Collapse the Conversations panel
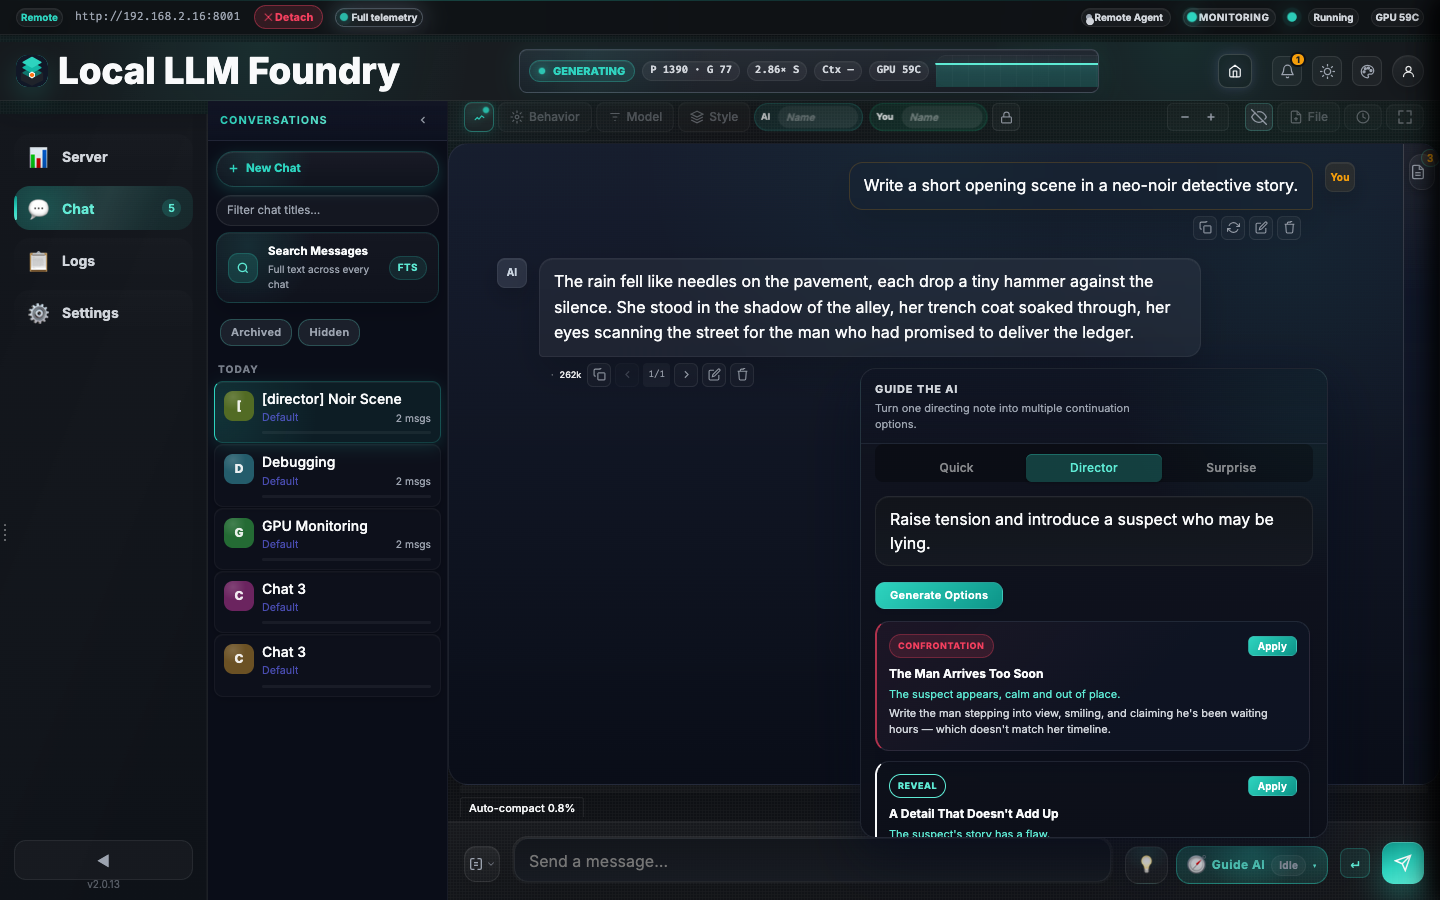Screen dimensions: 1440x900 pos(423,120)
